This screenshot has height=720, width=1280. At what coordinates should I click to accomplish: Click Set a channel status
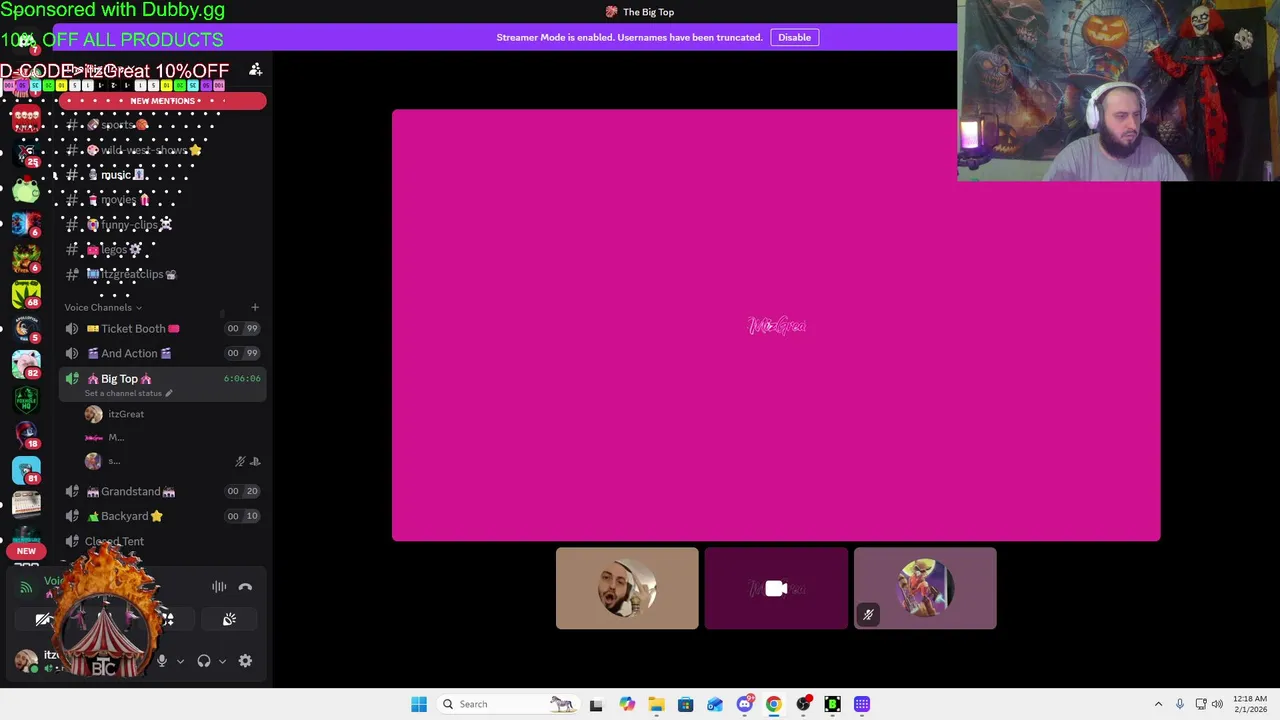[x=128, y=393]
